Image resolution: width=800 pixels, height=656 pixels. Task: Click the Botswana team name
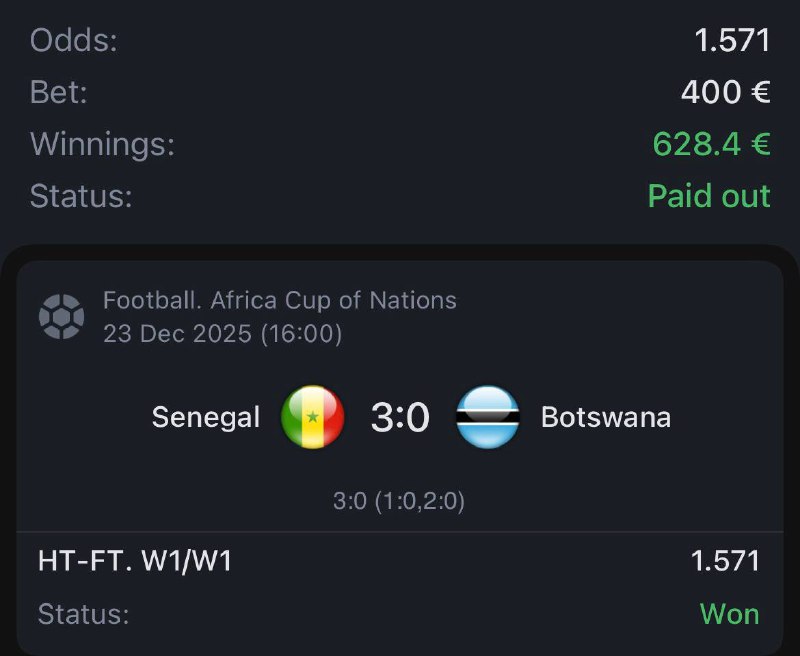coord(606,417)
